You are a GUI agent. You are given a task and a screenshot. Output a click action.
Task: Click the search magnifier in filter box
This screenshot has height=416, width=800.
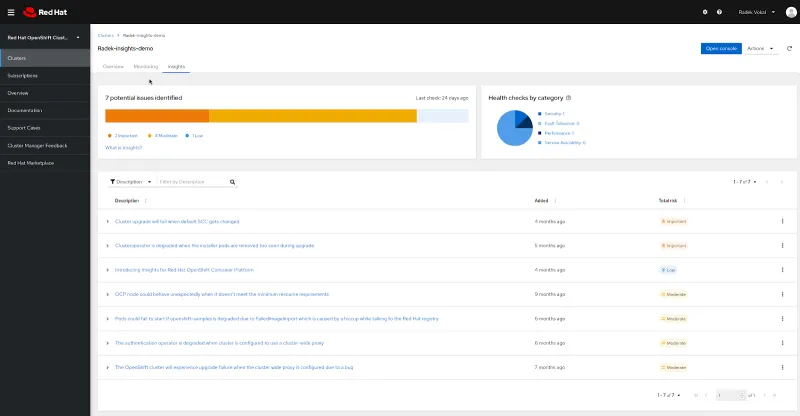pyautogui.click(x=233, y=182)
